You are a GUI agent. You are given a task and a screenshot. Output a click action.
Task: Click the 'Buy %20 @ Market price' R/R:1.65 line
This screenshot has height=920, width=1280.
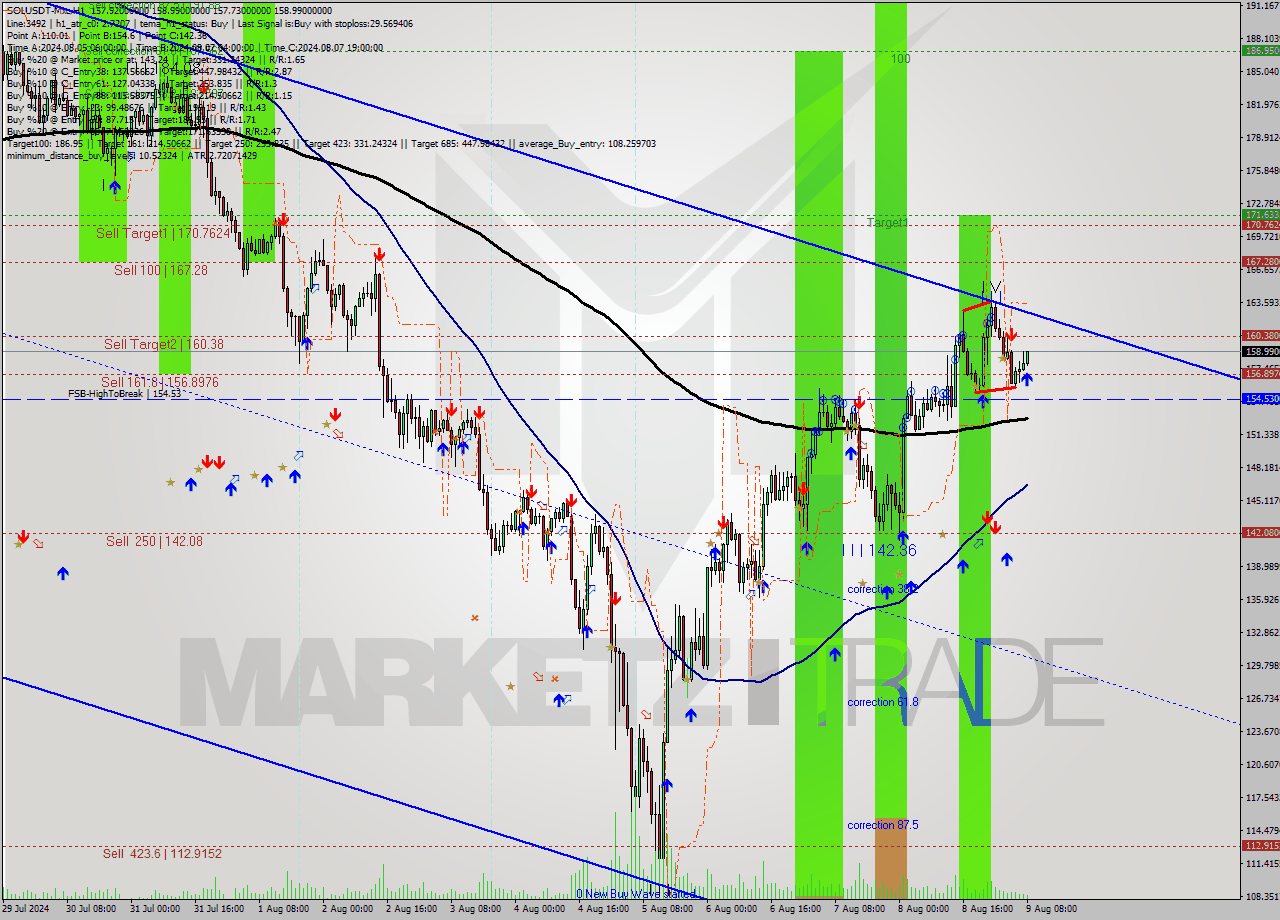click(x=155, y=59)
